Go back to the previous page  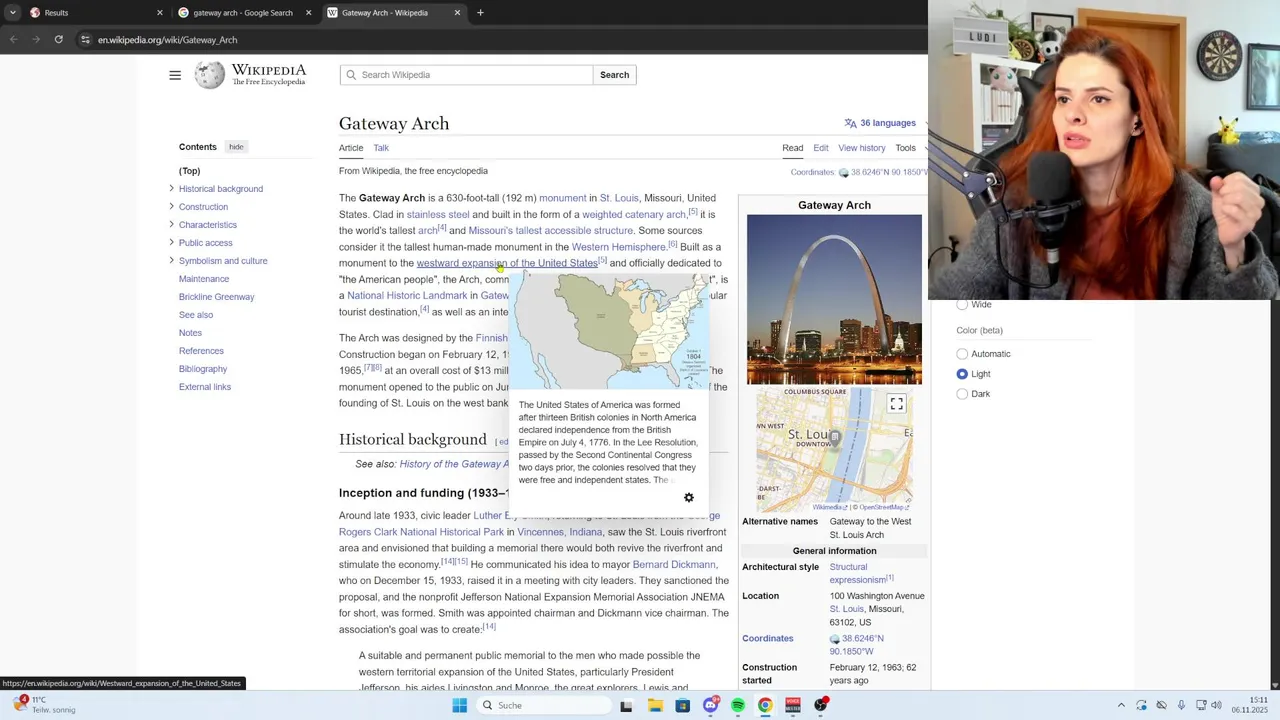click(14, 40)
